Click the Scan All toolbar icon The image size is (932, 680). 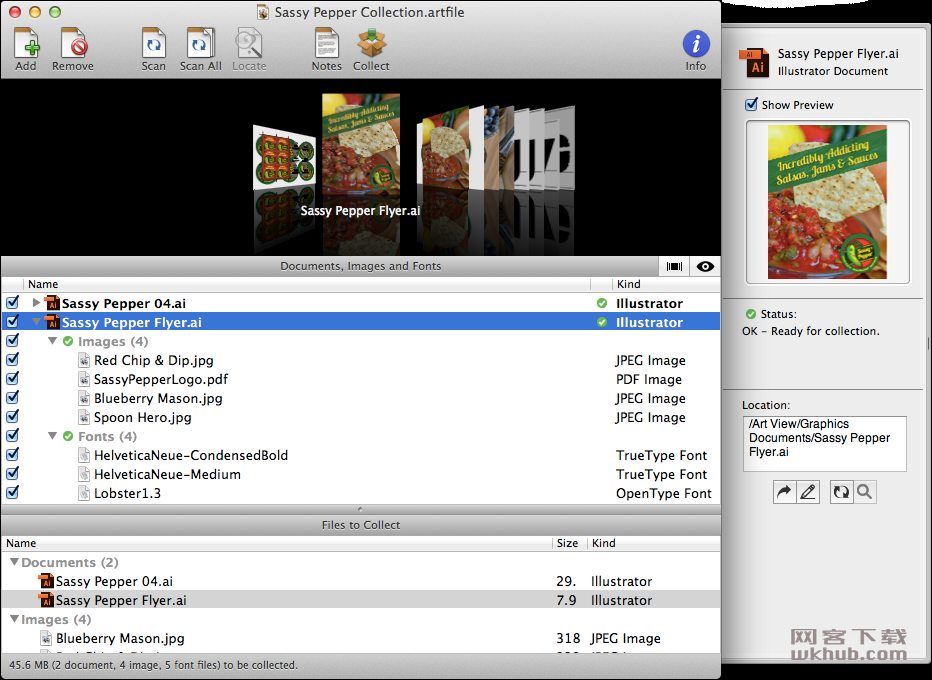point(200,43)
